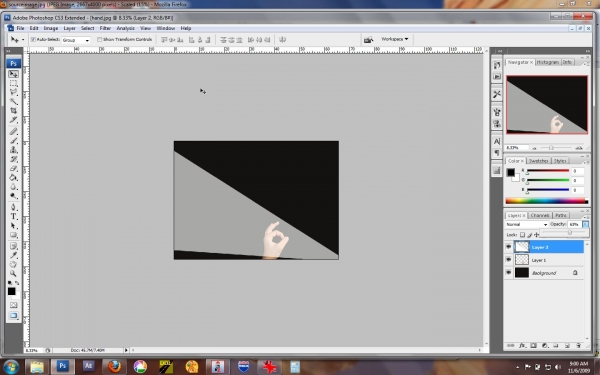Image resolution: width=600 pixels, height=375 pixels.
Task: Select the Brush tool
Action: coord(13,140)
